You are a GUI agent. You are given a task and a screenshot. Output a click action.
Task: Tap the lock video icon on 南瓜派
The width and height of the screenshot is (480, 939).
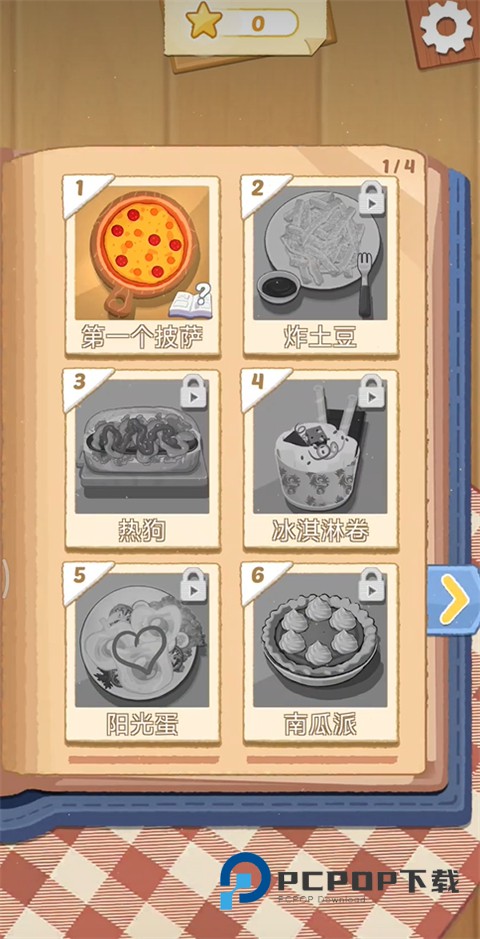coord(371,585)
